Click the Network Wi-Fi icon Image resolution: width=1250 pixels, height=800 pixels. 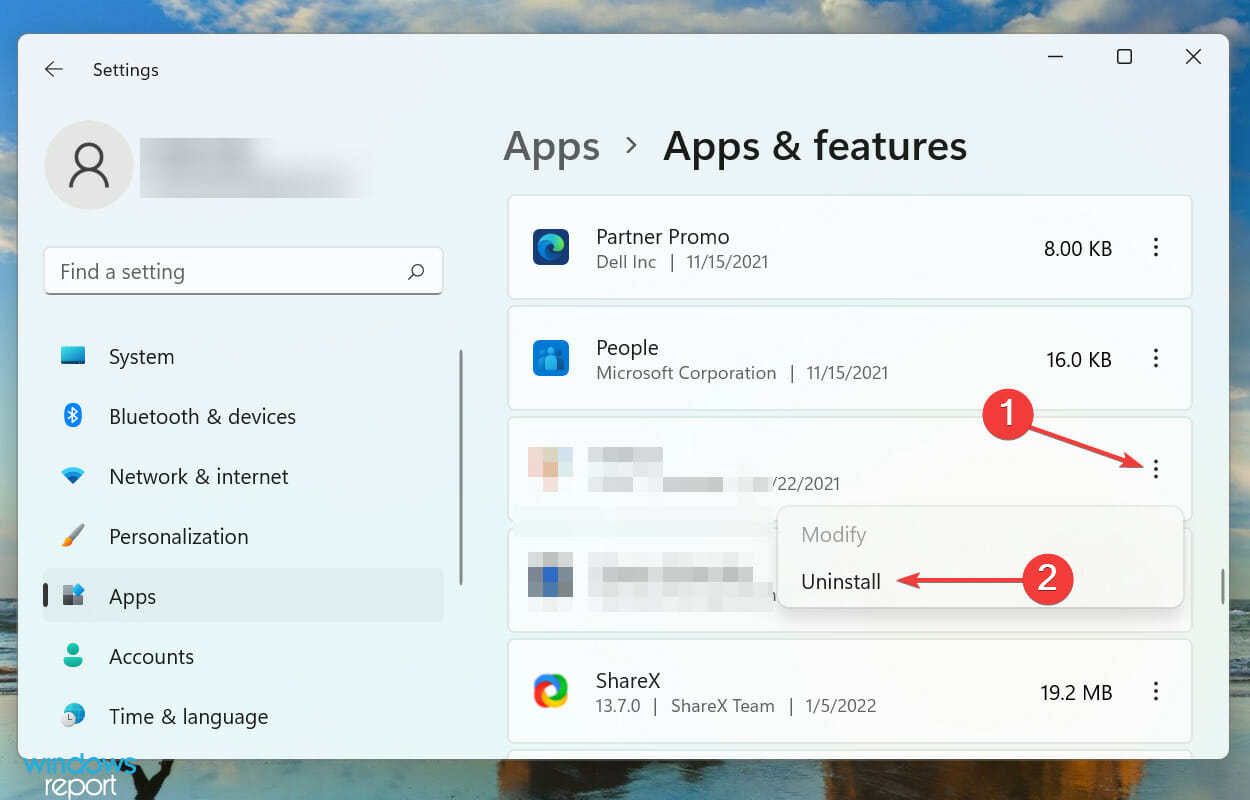pyautogui.click(x=73, y=476)
